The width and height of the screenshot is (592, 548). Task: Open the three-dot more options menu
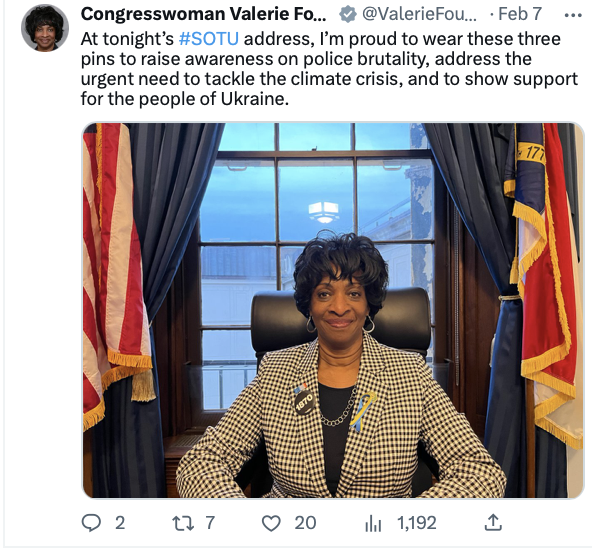click(573, 15)
